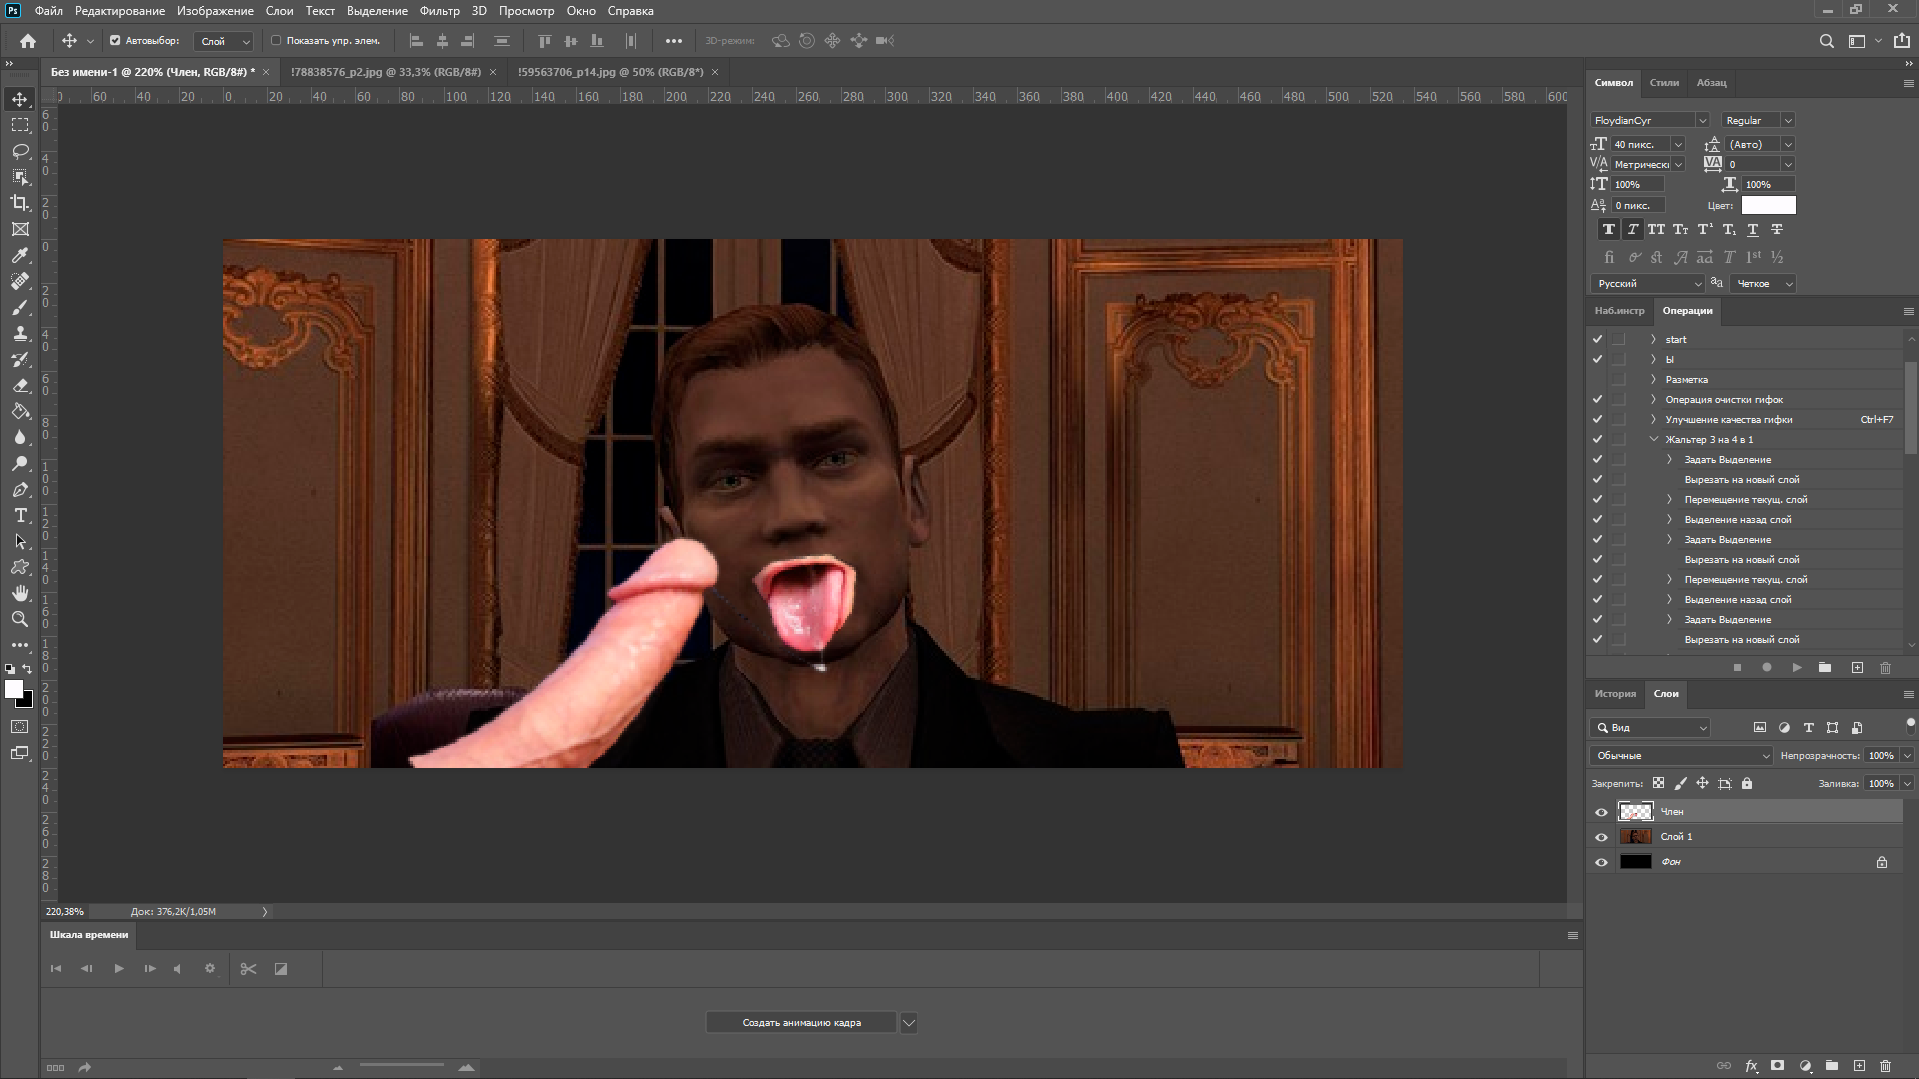1919x1079 pixels.
Task: Open the Обычные blend mode dropdown
Action: click(x=1680, y=756)
